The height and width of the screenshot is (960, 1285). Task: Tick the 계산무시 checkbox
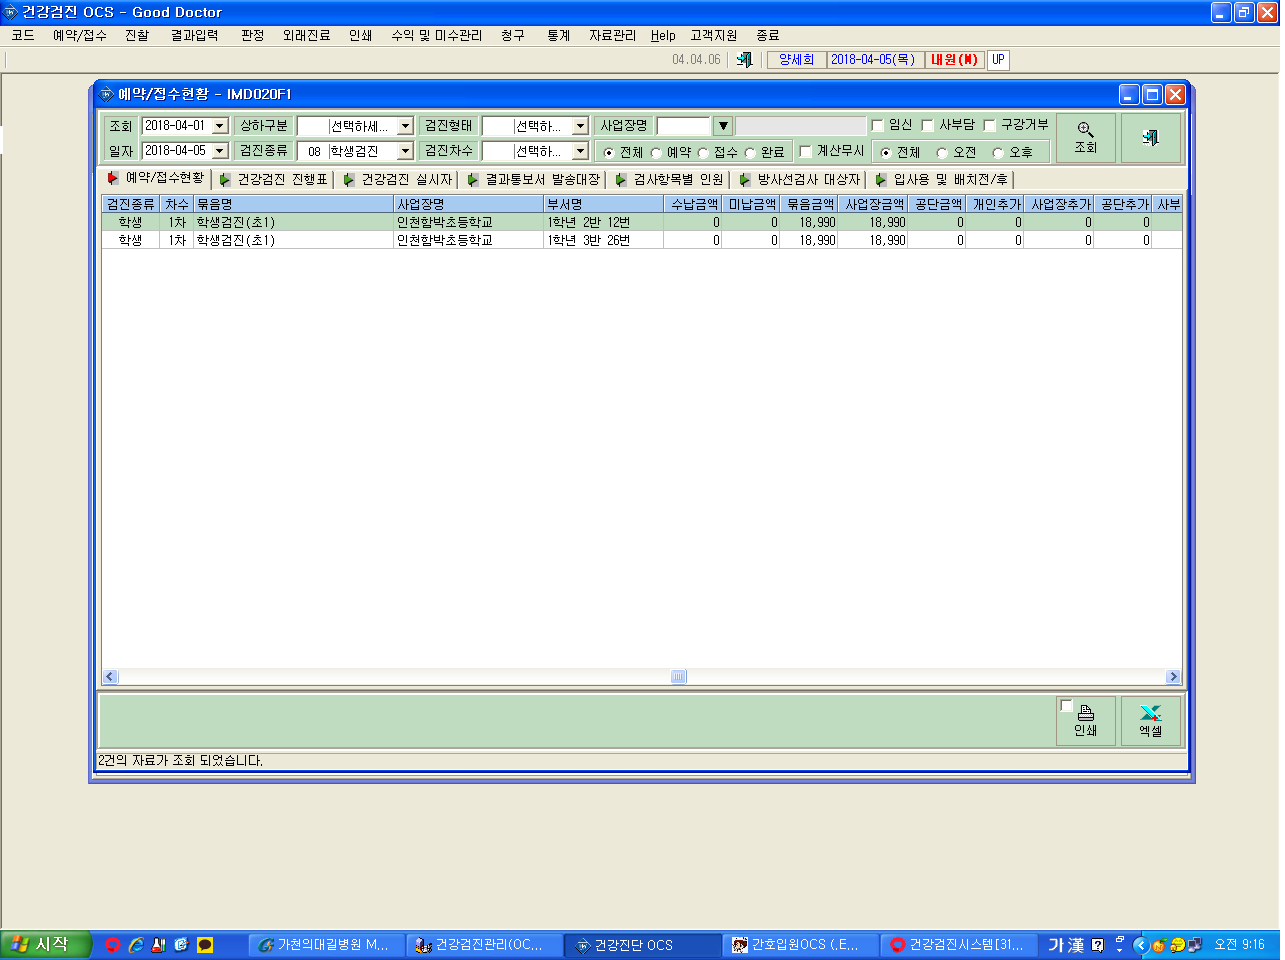pos(806,151)
